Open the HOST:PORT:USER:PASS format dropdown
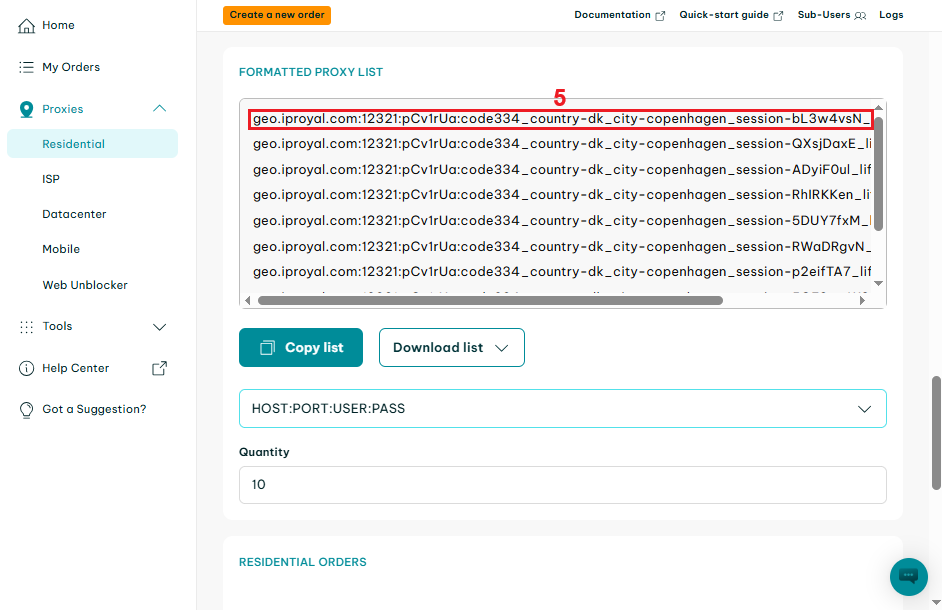 click(562, 409)
